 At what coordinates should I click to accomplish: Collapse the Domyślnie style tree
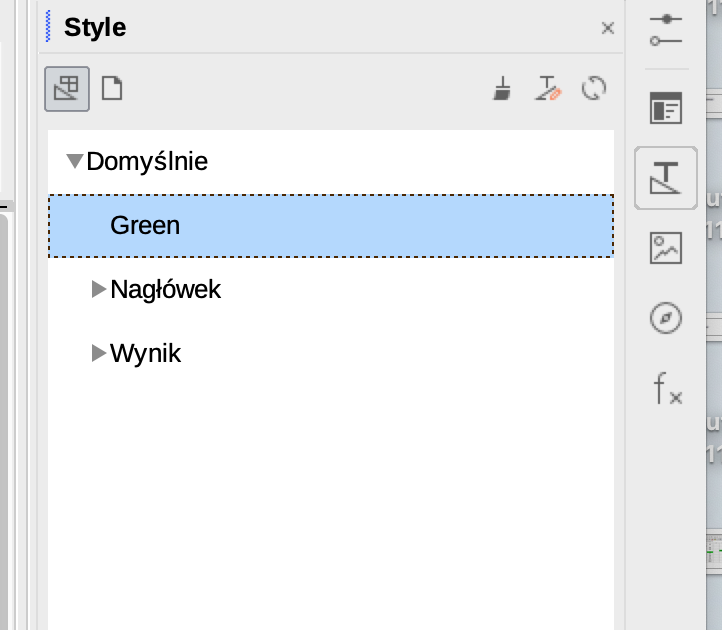(x=75, y=161)
